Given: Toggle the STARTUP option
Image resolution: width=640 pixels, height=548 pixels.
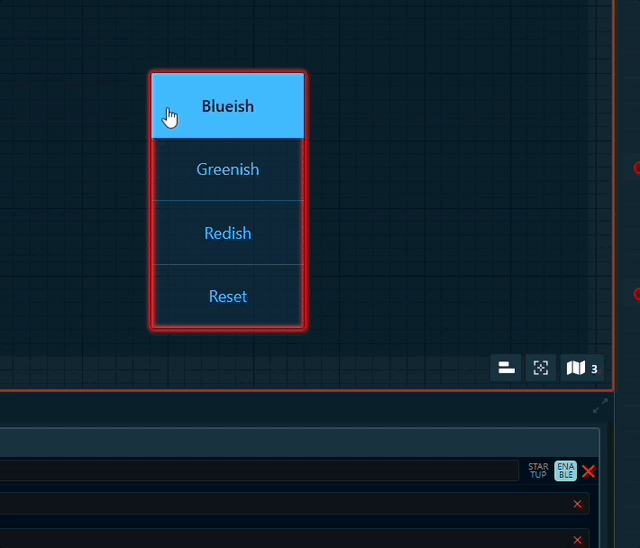Looking at the screenshot, I should pyautogui.click(x=538, y=471).
